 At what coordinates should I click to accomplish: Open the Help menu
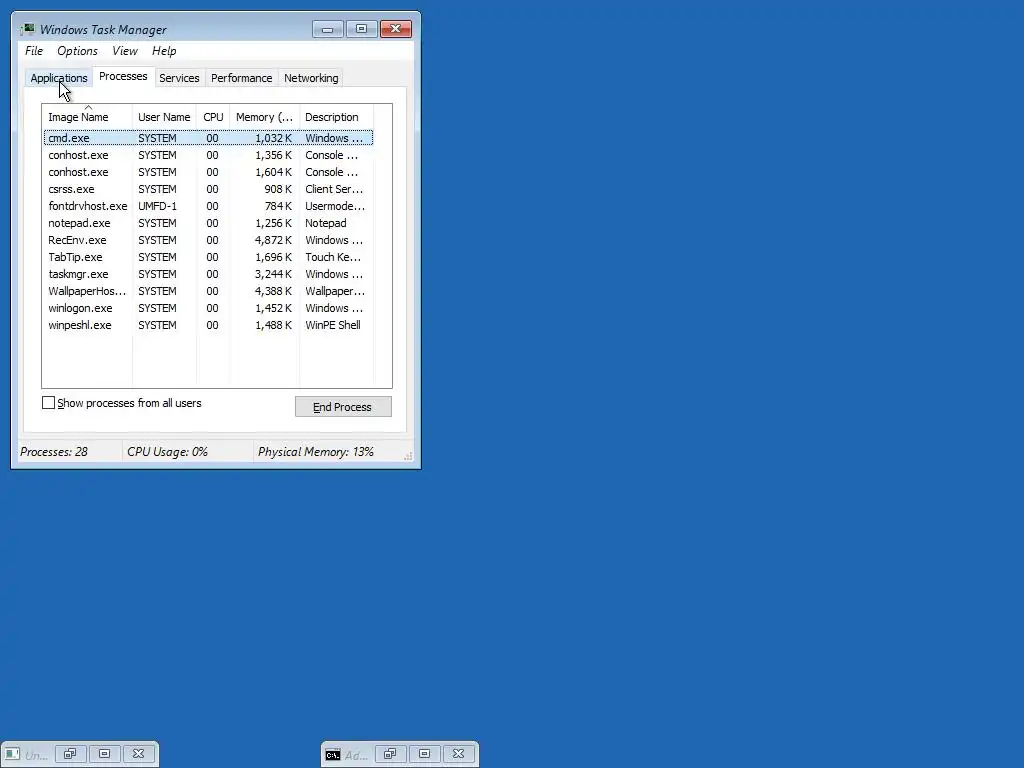point(164,51)
